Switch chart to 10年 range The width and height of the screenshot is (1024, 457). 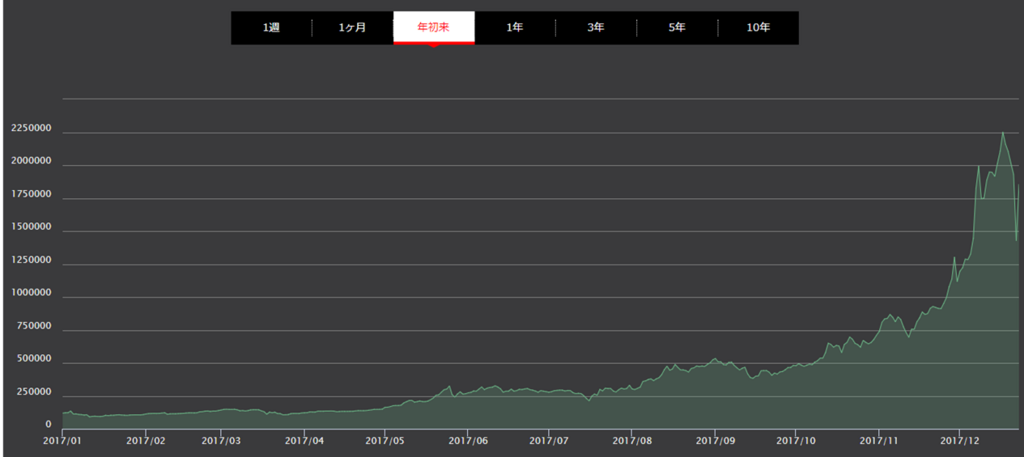pyautogui.click(x=758, y=28)
